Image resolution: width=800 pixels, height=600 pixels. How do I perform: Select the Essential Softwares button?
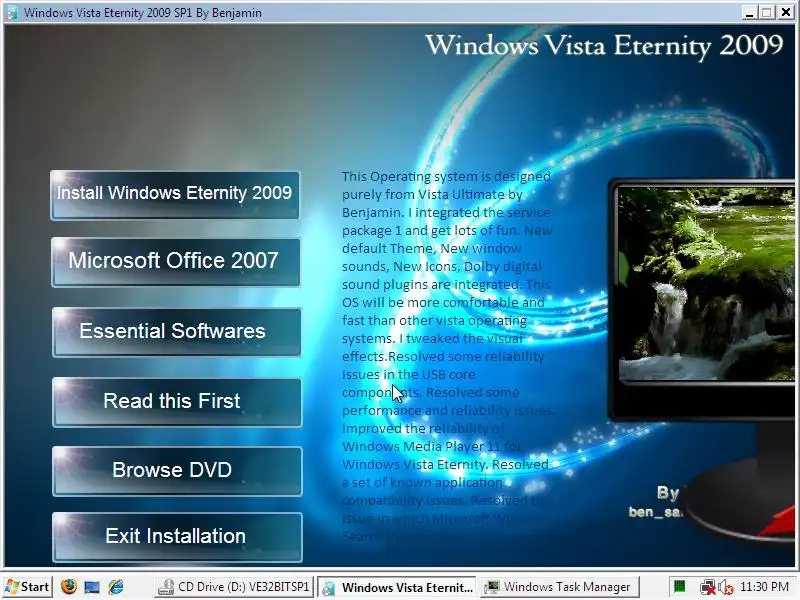[x=176, y=332]
